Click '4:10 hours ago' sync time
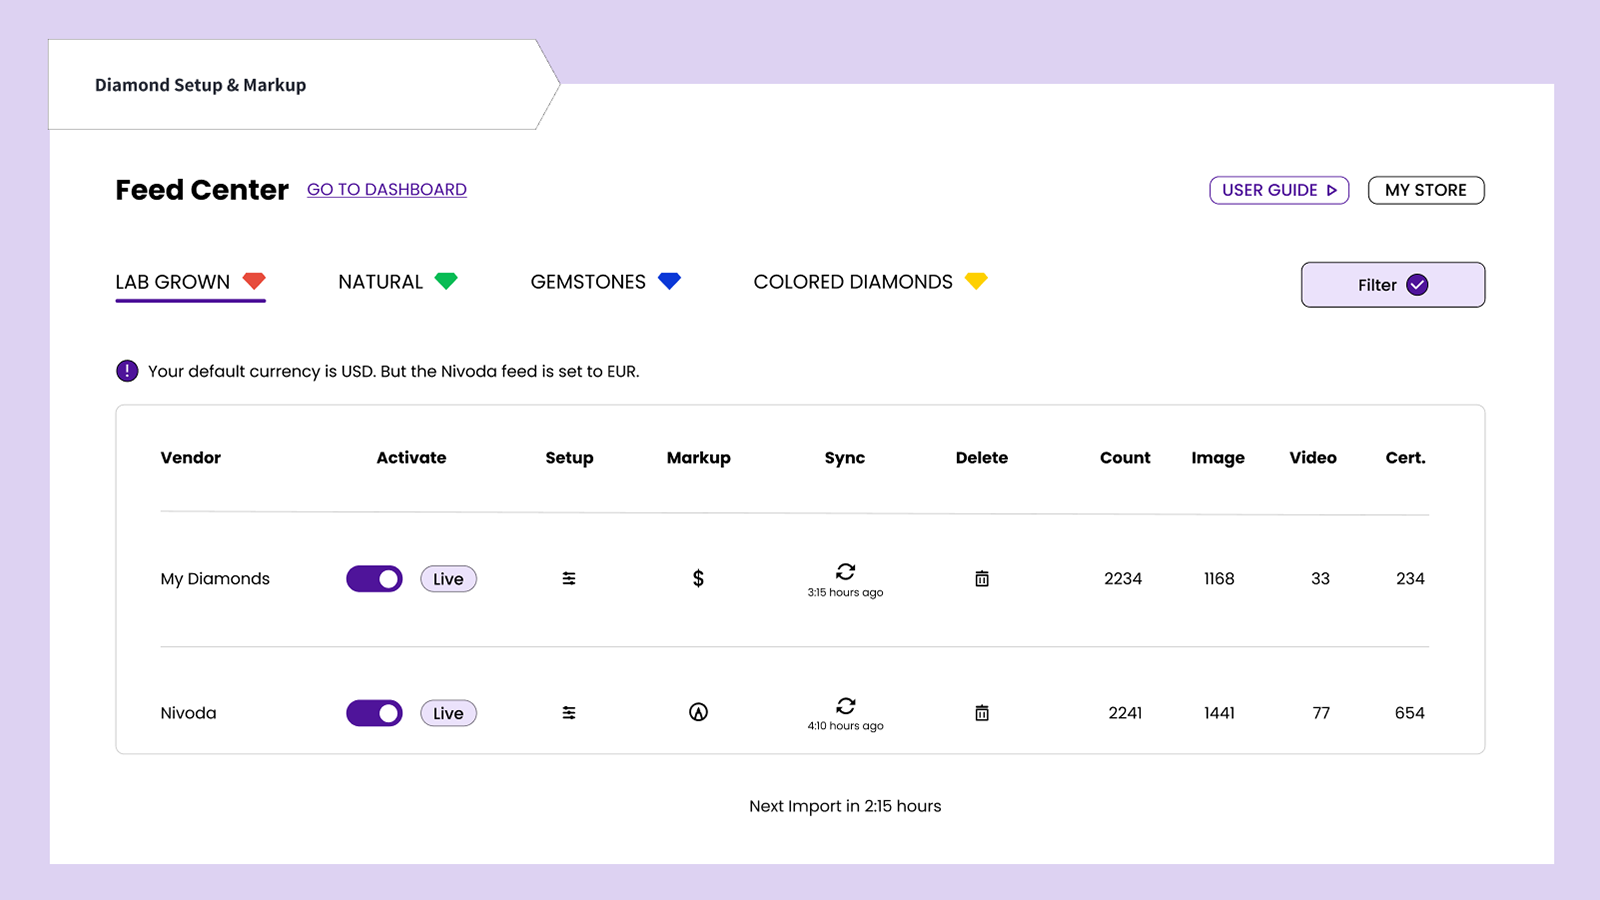 coord(845,726)
